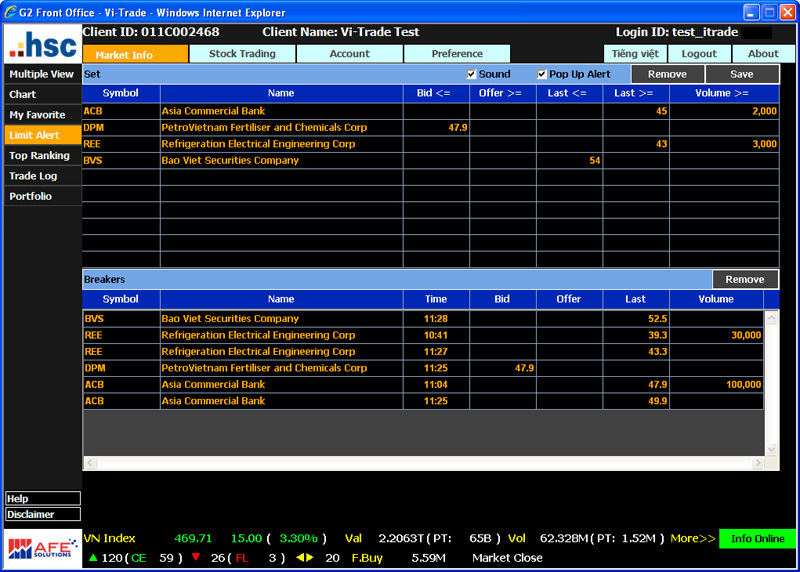Disable the Pop Up Alert checkbox
800x572 pixels.
click(542, 74)
